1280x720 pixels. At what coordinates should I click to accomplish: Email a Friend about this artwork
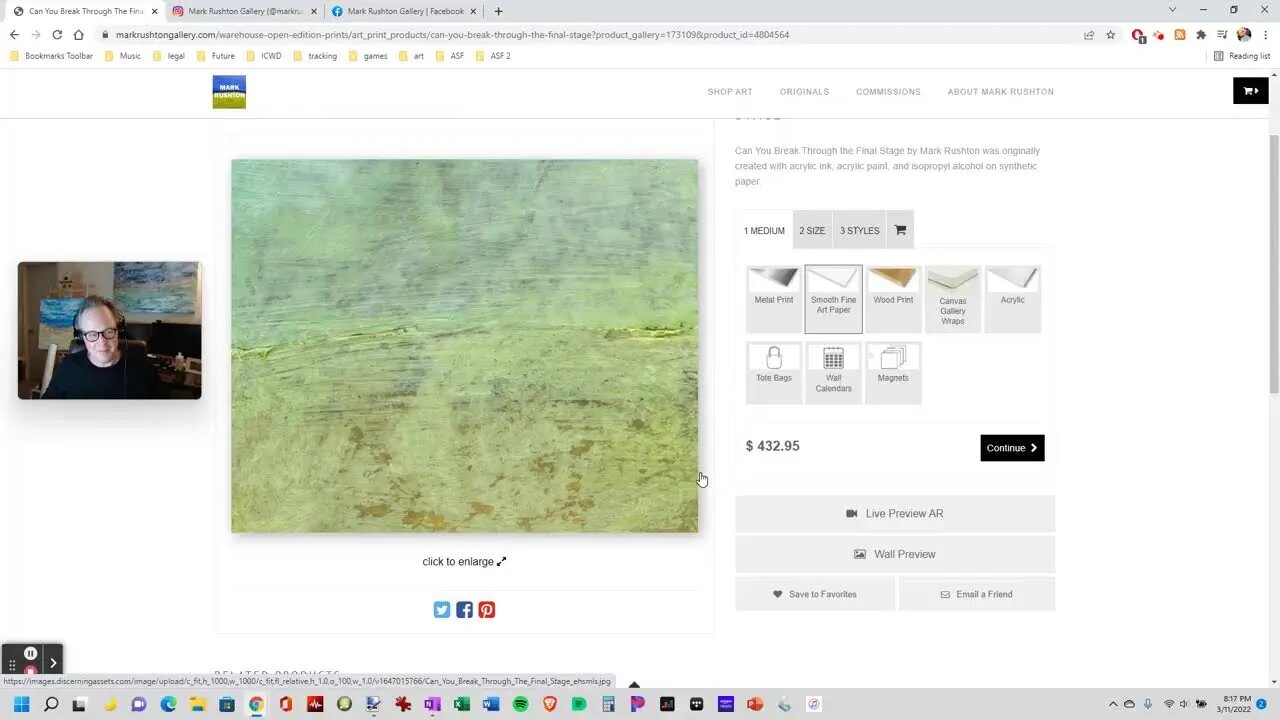(x=977, y=594)
